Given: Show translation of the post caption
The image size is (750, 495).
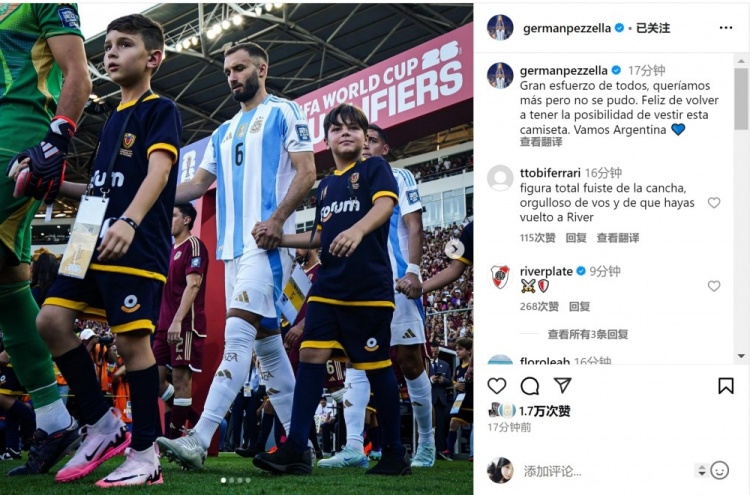Looking at the screenshot, I should click(x=541, y=142).
